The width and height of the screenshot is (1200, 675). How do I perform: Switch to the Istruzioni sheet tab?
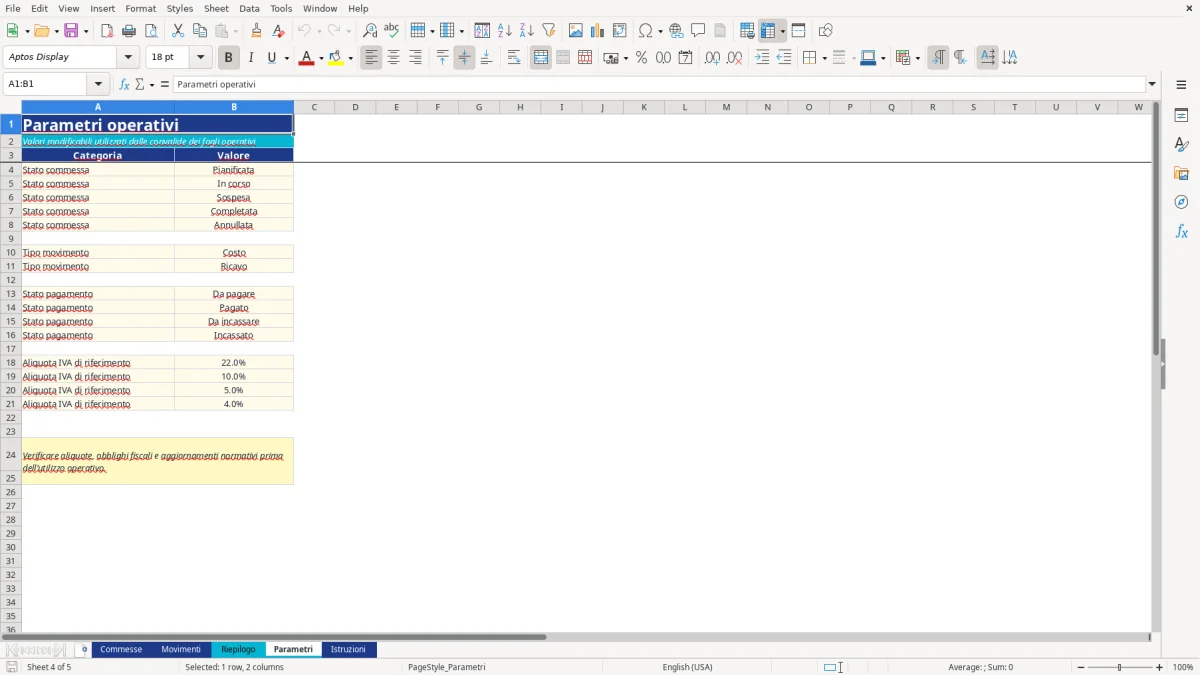click(349, 649)
